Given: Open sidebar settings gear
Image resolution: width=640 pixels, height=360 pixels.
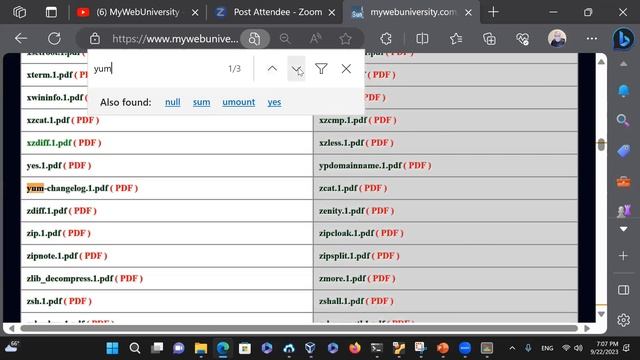Looking at the screenshot, I should (x=623, y=320).
